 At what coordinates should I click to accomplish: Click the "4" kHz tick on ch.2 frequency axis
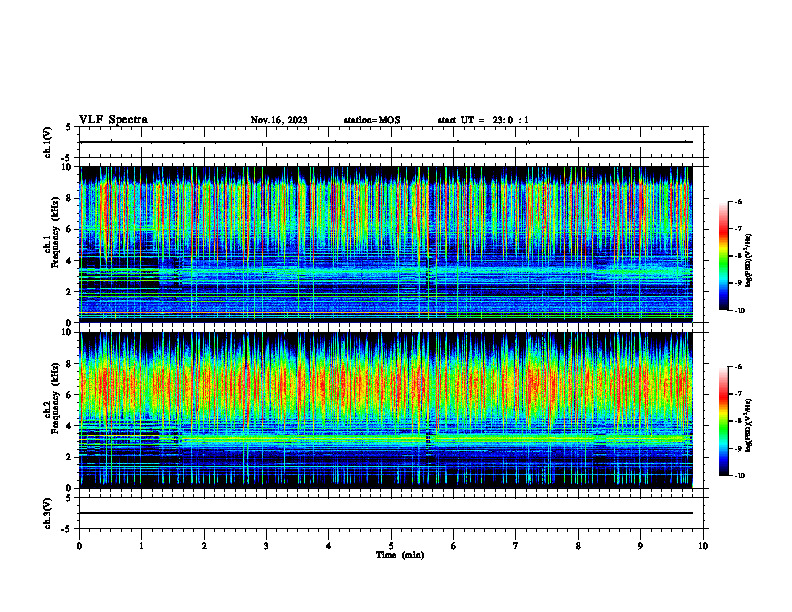coord(70,426)
